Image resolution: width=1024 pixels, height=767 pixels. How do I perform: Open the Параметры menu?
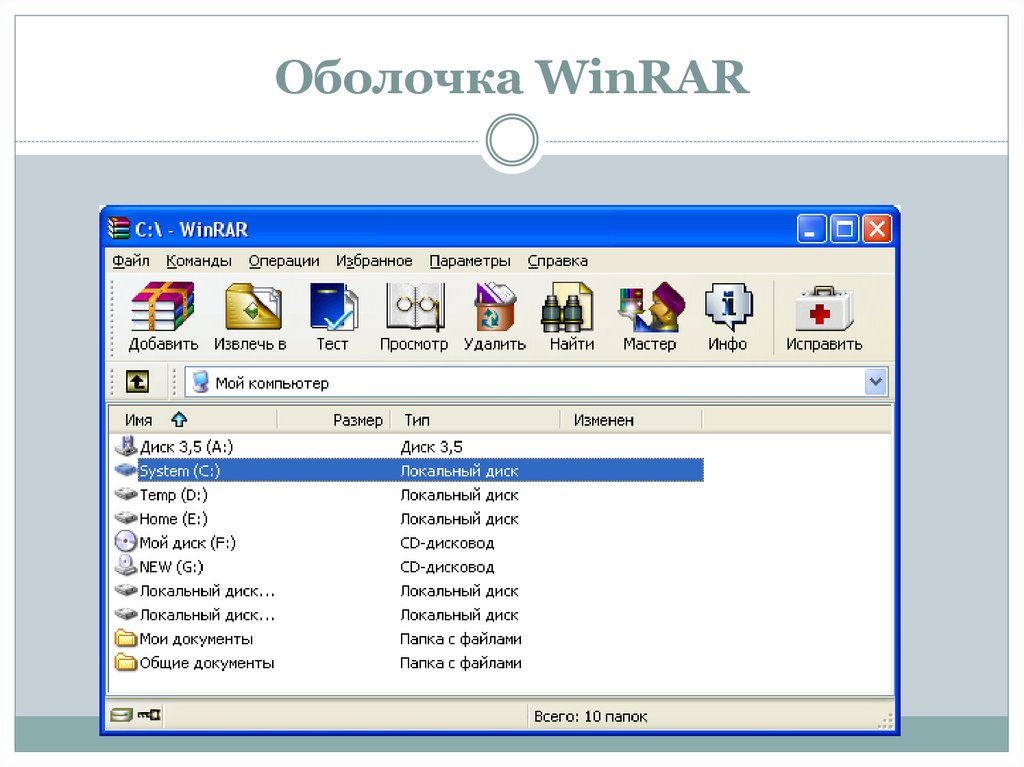point(470,261)
